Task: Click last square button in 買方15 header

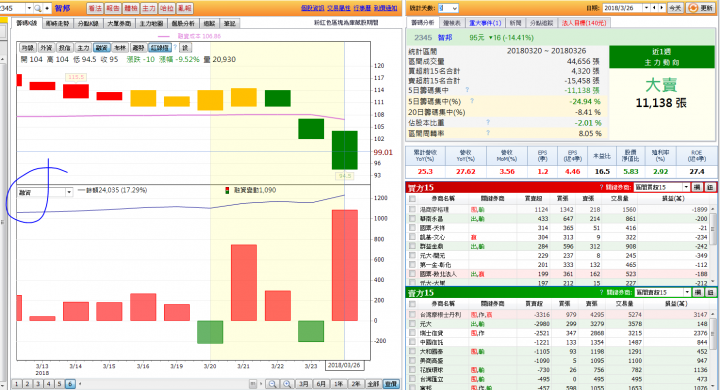Action: click(x=710, y=187)
